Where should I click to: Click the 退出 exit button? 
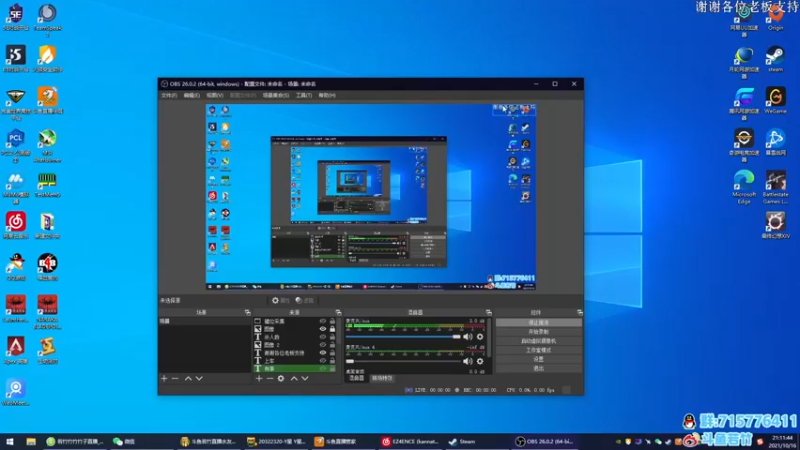click(538, 368)
